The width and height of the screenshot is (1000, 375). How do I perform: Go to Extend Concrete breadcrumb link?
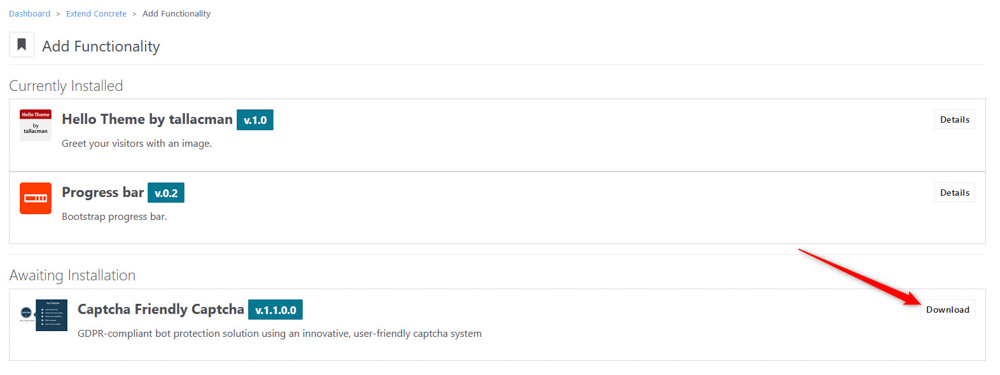96,13
